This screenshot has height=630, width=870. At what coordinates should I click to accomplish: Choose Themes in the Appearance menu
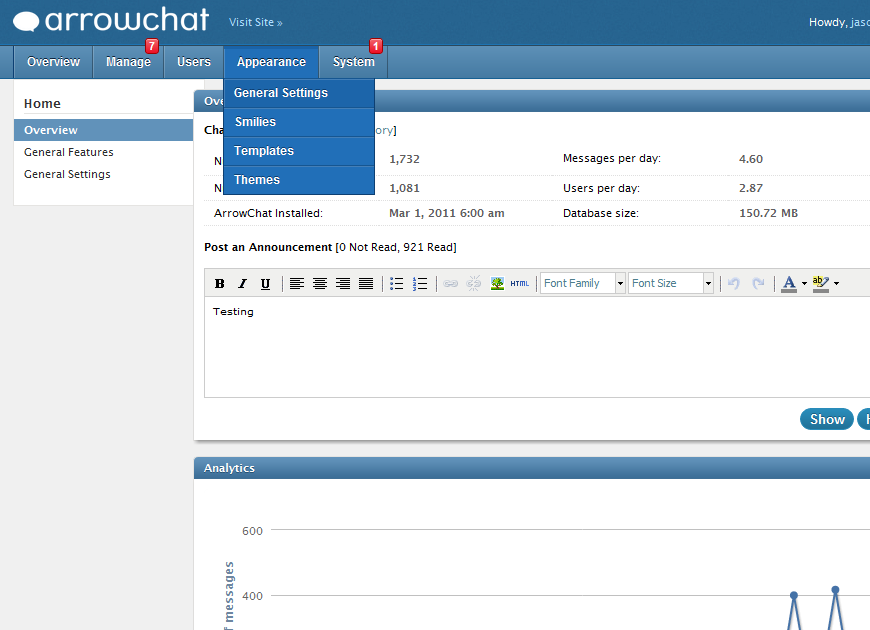tap(257, 180)
